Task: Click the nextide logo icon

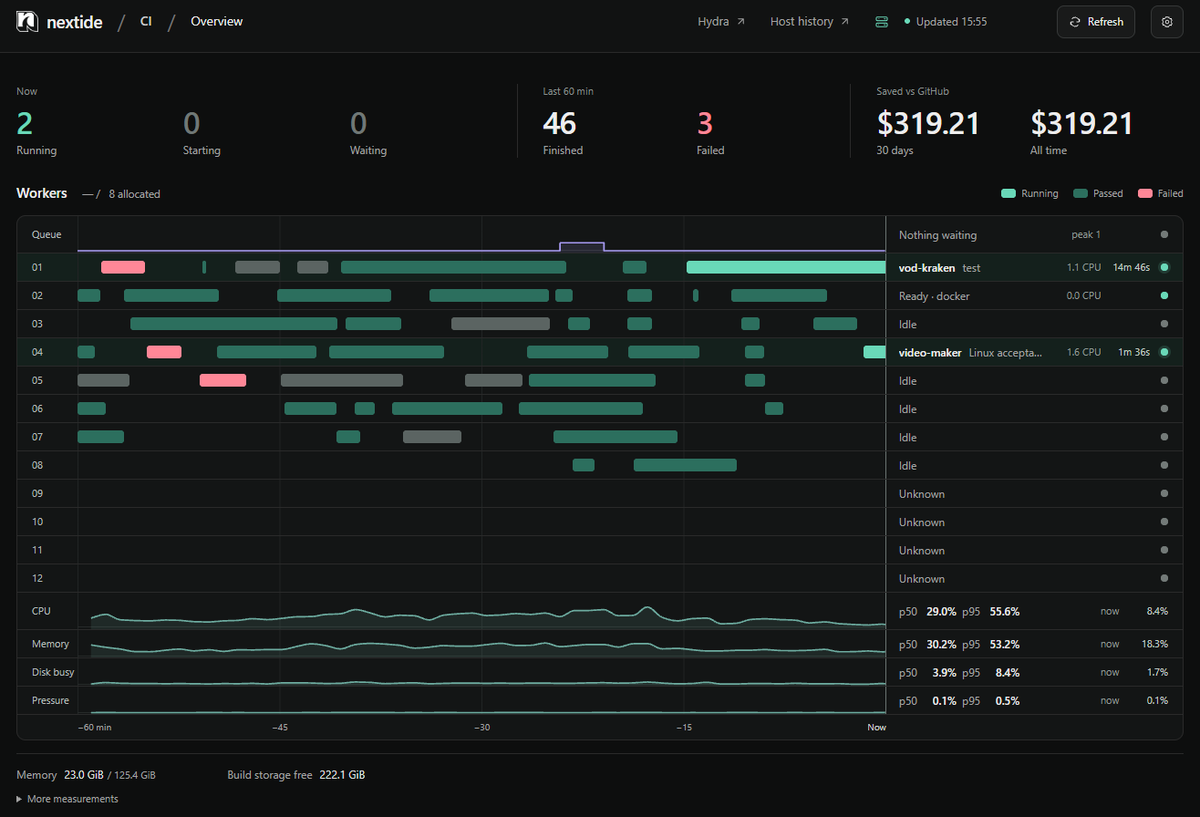Action: pyautogui.click(x=28, y=21)
